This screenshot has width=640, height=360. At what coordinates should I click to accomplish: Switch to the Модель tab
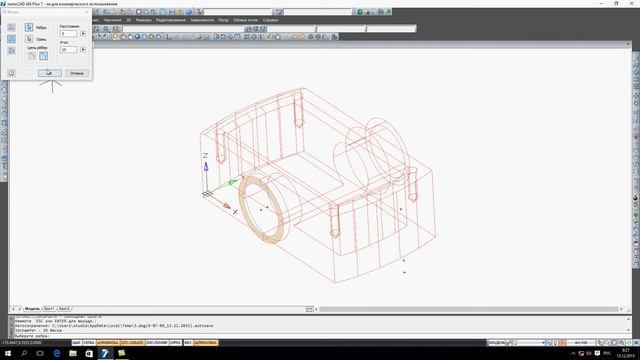pyautogui.click(x=32, y=309)
